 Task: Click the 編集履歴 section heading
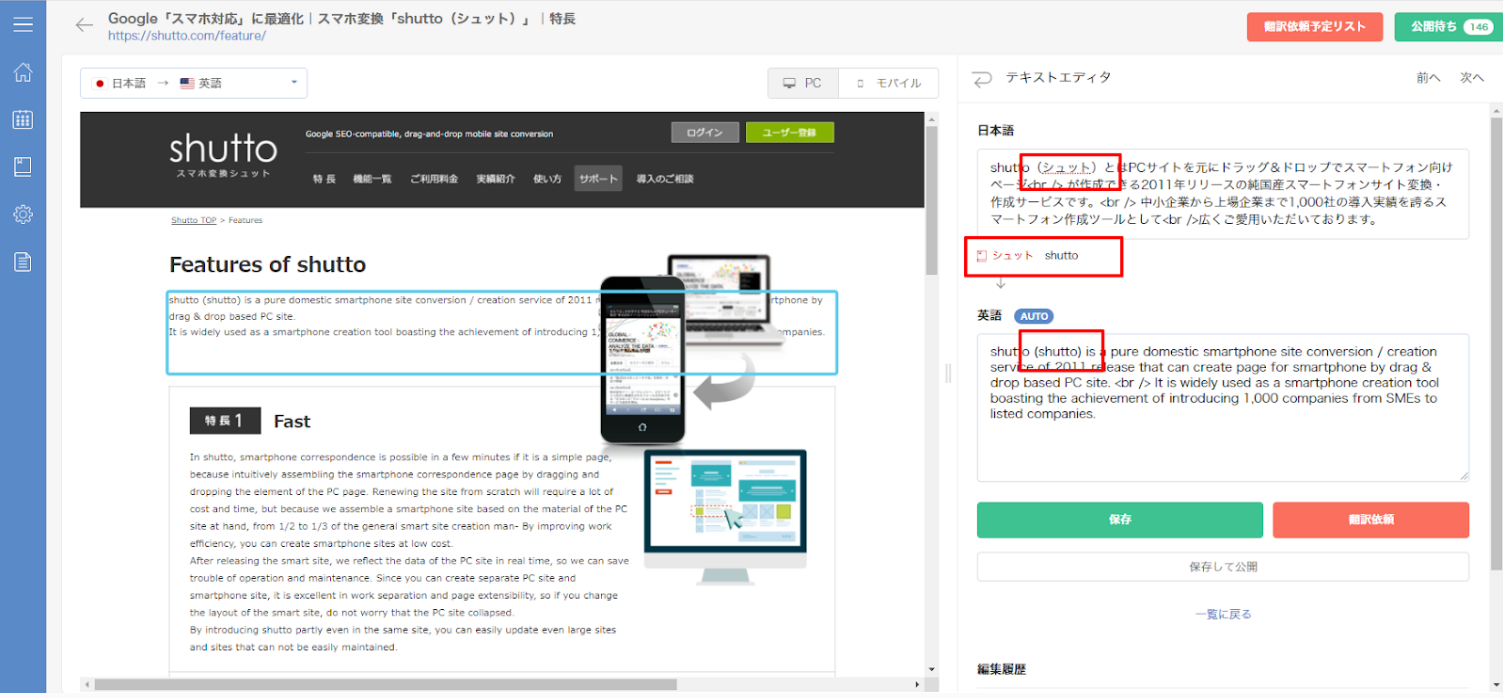pos(1002,669)
